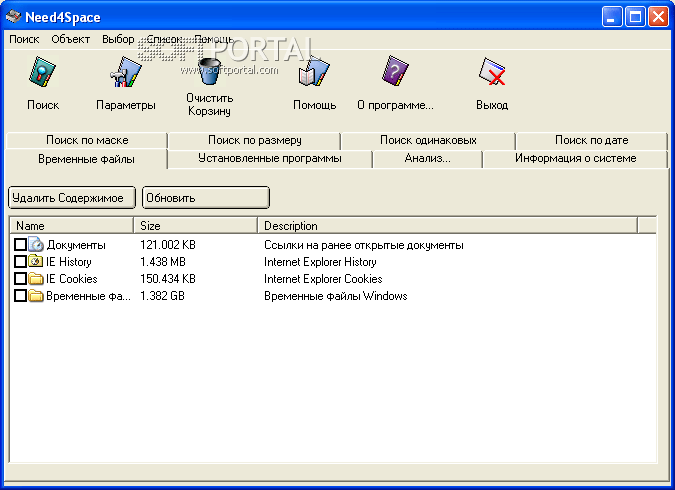
Task: Minimize the Need4Space window
Action: [612, 17]
